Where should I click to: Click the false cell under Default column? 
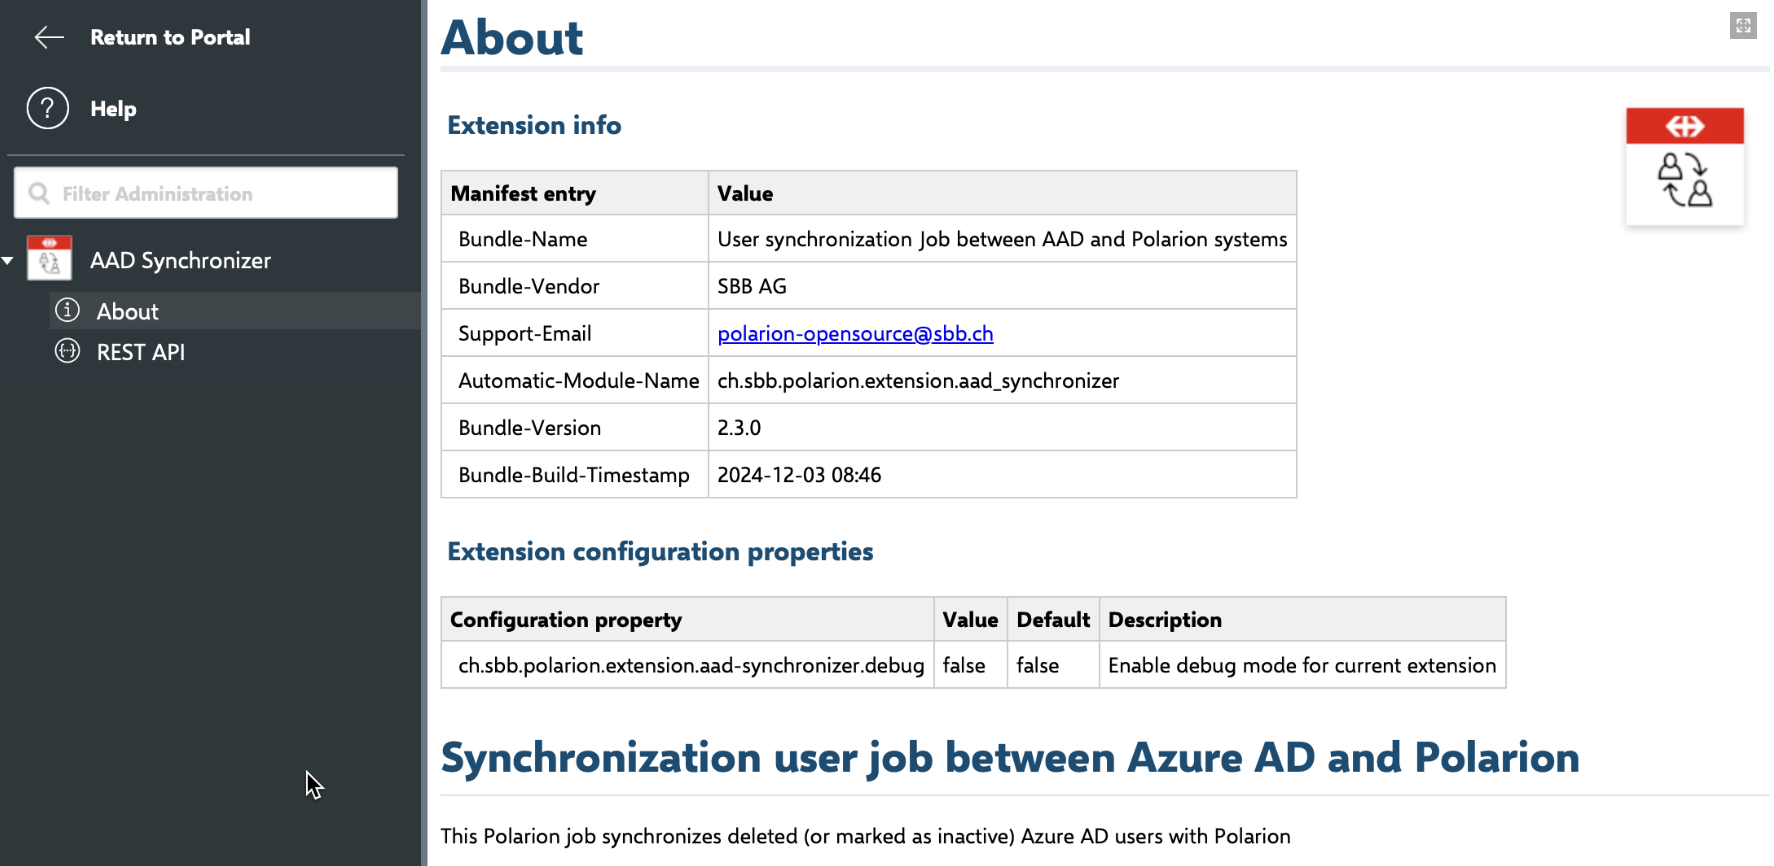1054,665
